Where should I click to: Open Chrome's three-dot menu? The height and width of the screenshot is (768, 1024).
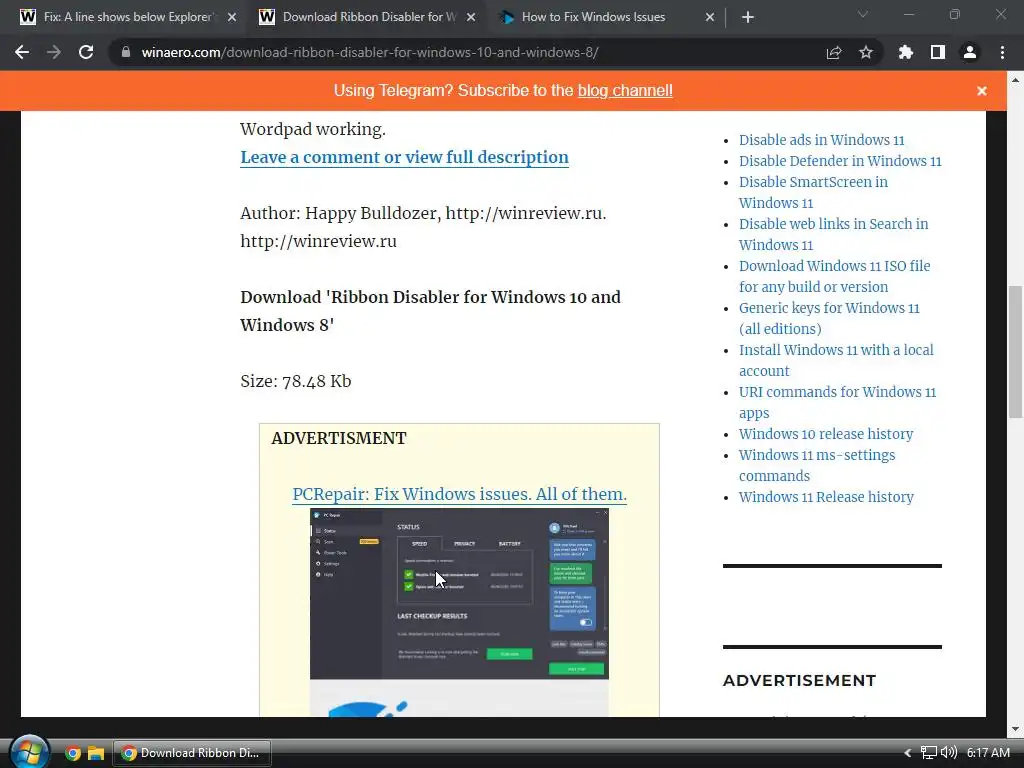click(1002, 52)
